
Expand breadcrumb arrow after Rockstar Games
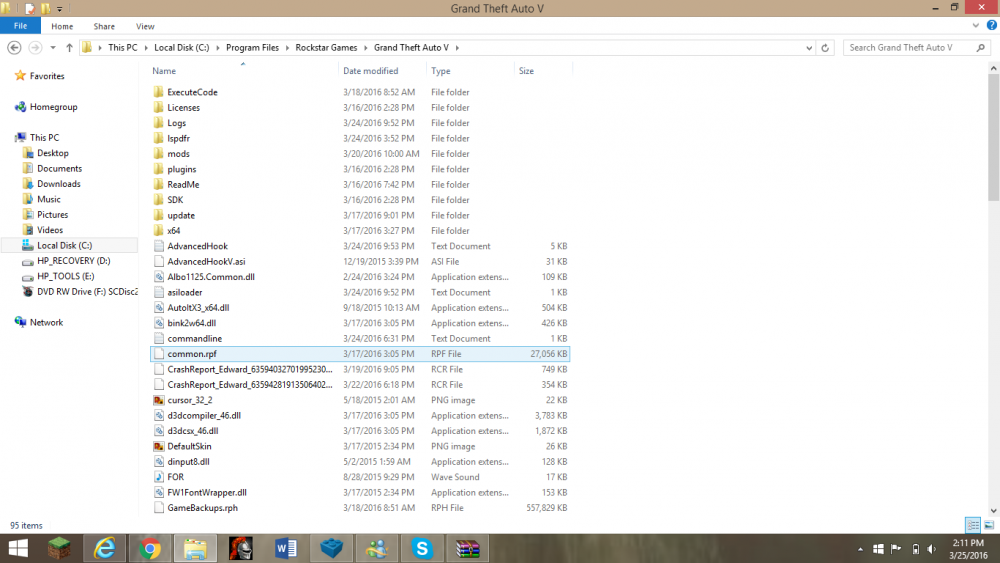click(365, 48)
